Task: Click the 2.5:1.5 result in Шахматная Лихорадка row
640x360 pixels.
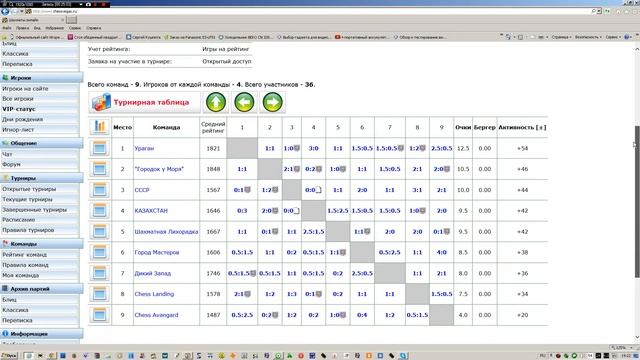Action: (313, 231)
